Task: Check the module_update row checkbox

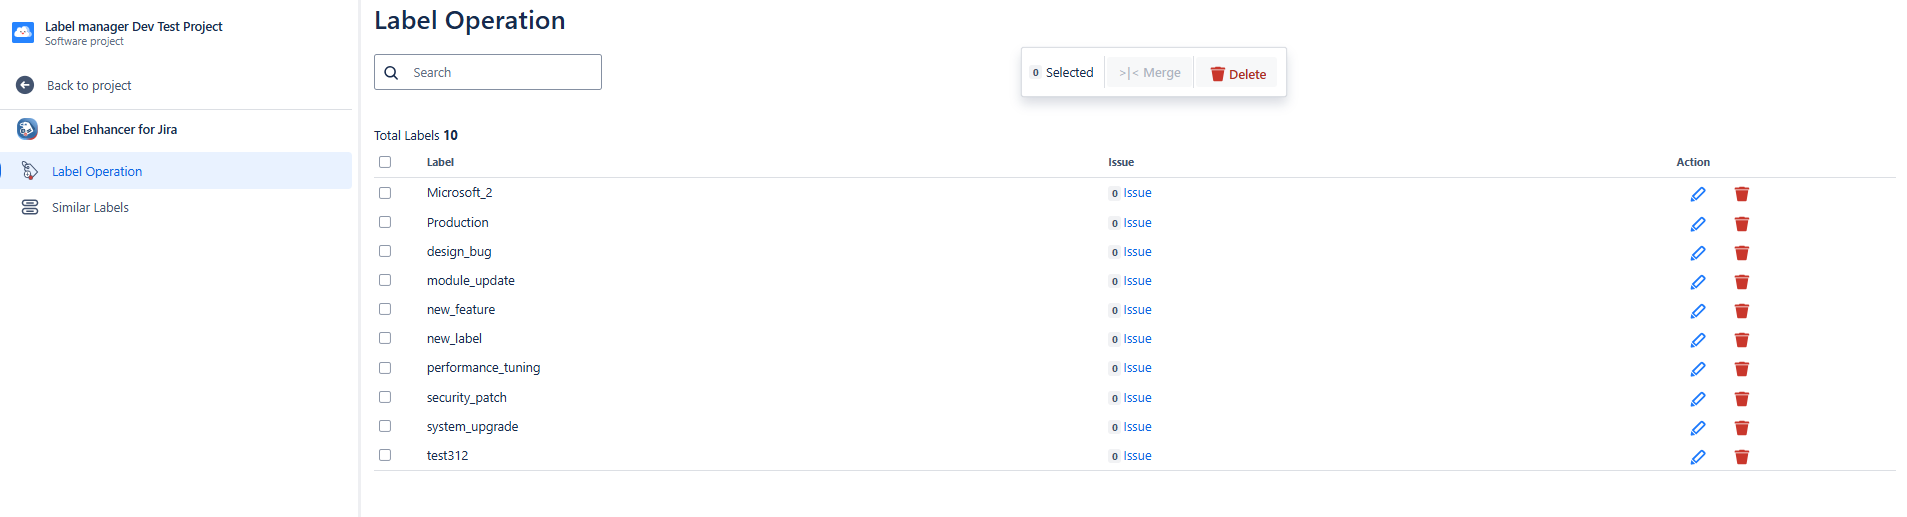Action: coord(385,280)
